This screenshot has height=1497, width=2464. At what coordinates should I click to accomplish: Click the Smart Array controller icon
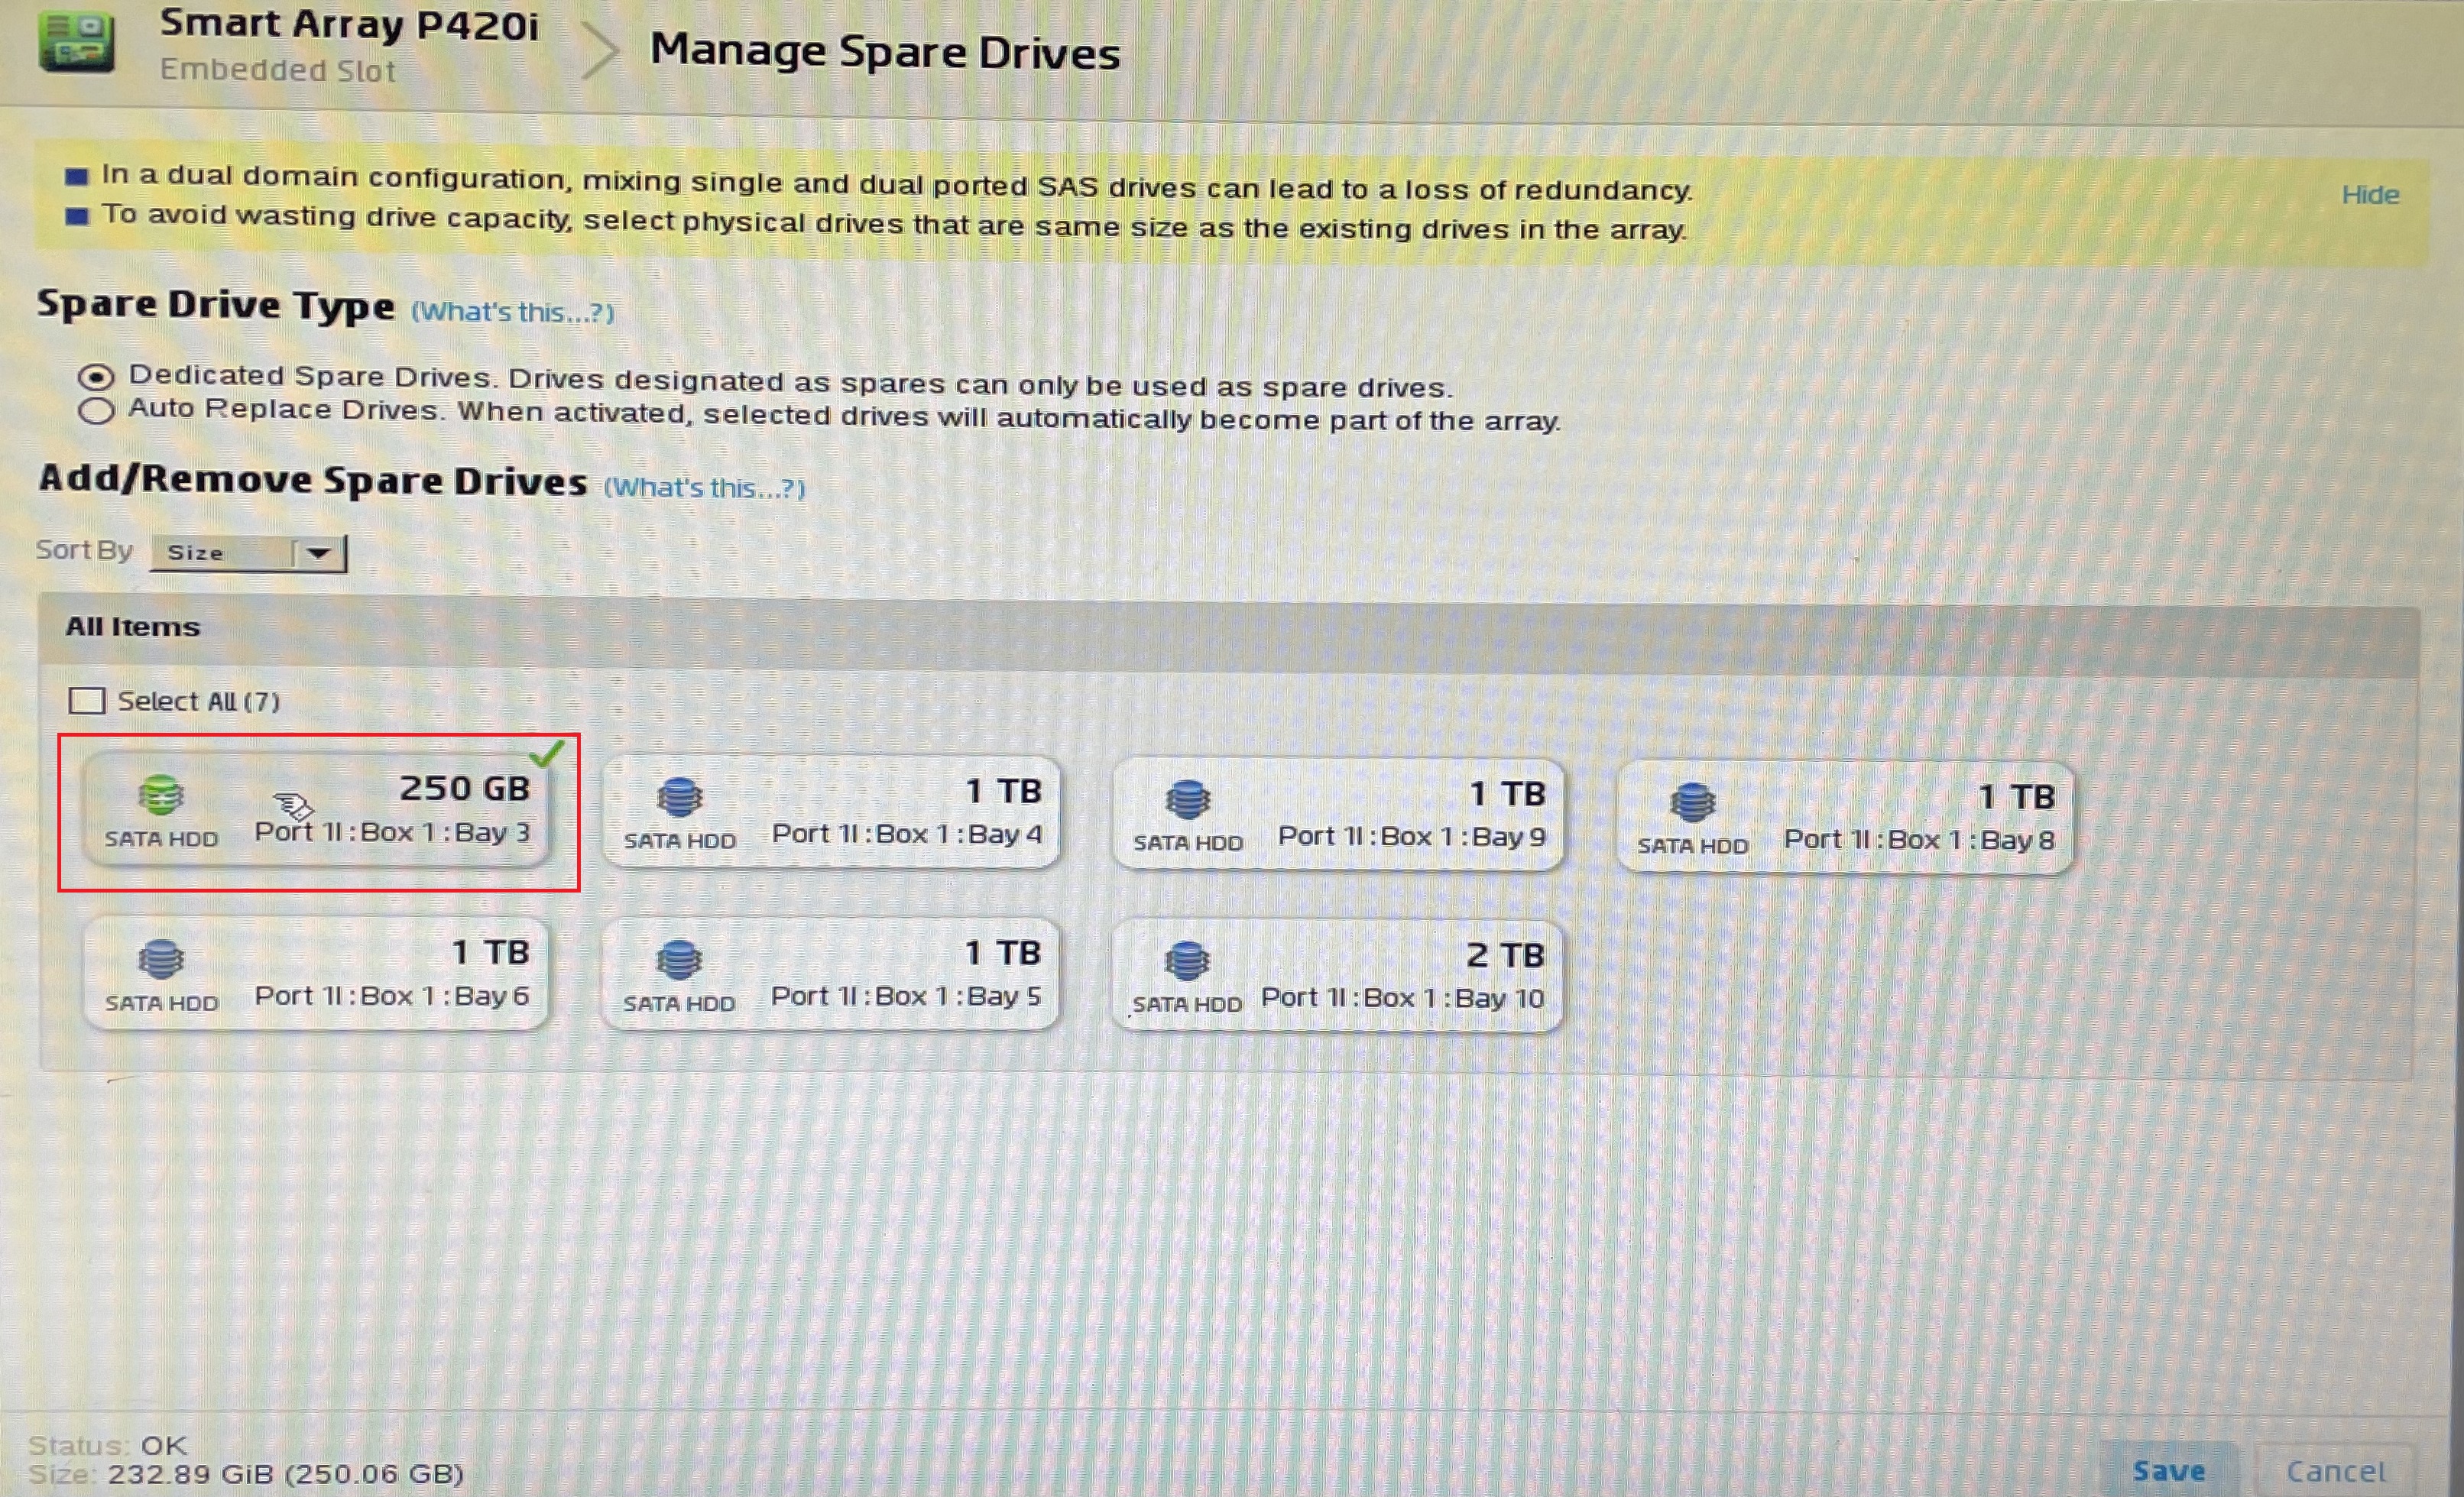pos(76,41)
